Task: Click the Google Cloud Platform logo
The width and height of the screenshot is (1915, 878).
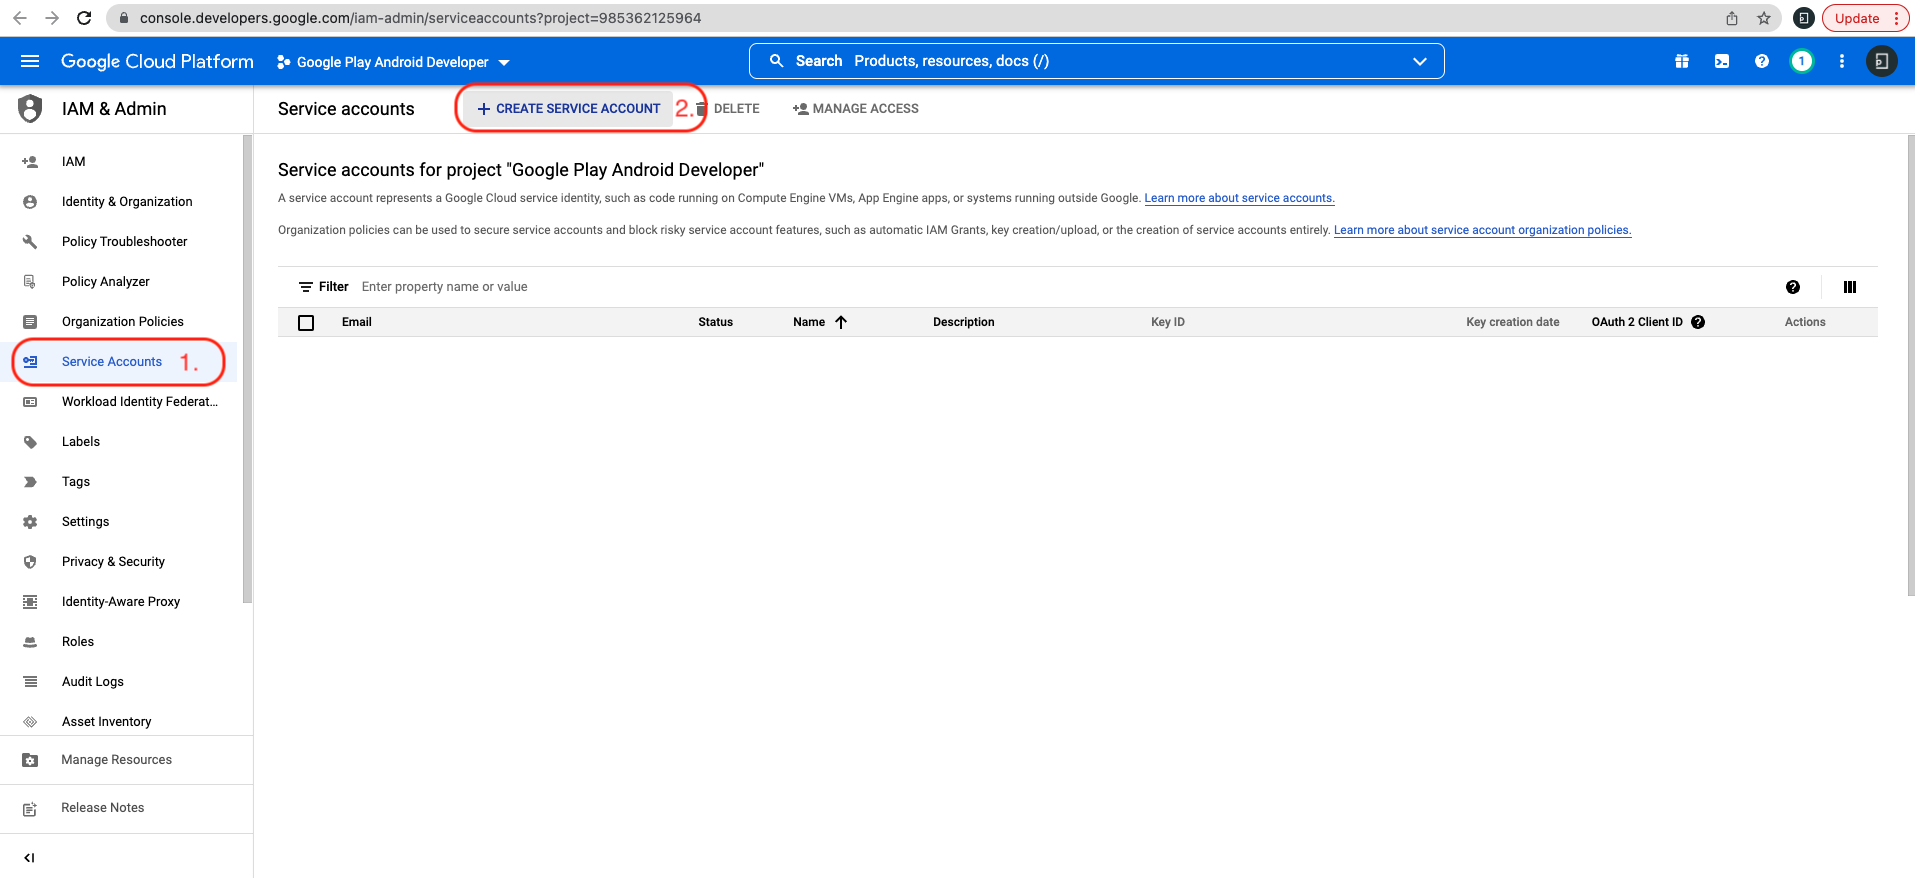Action: (x=157, y=61)
